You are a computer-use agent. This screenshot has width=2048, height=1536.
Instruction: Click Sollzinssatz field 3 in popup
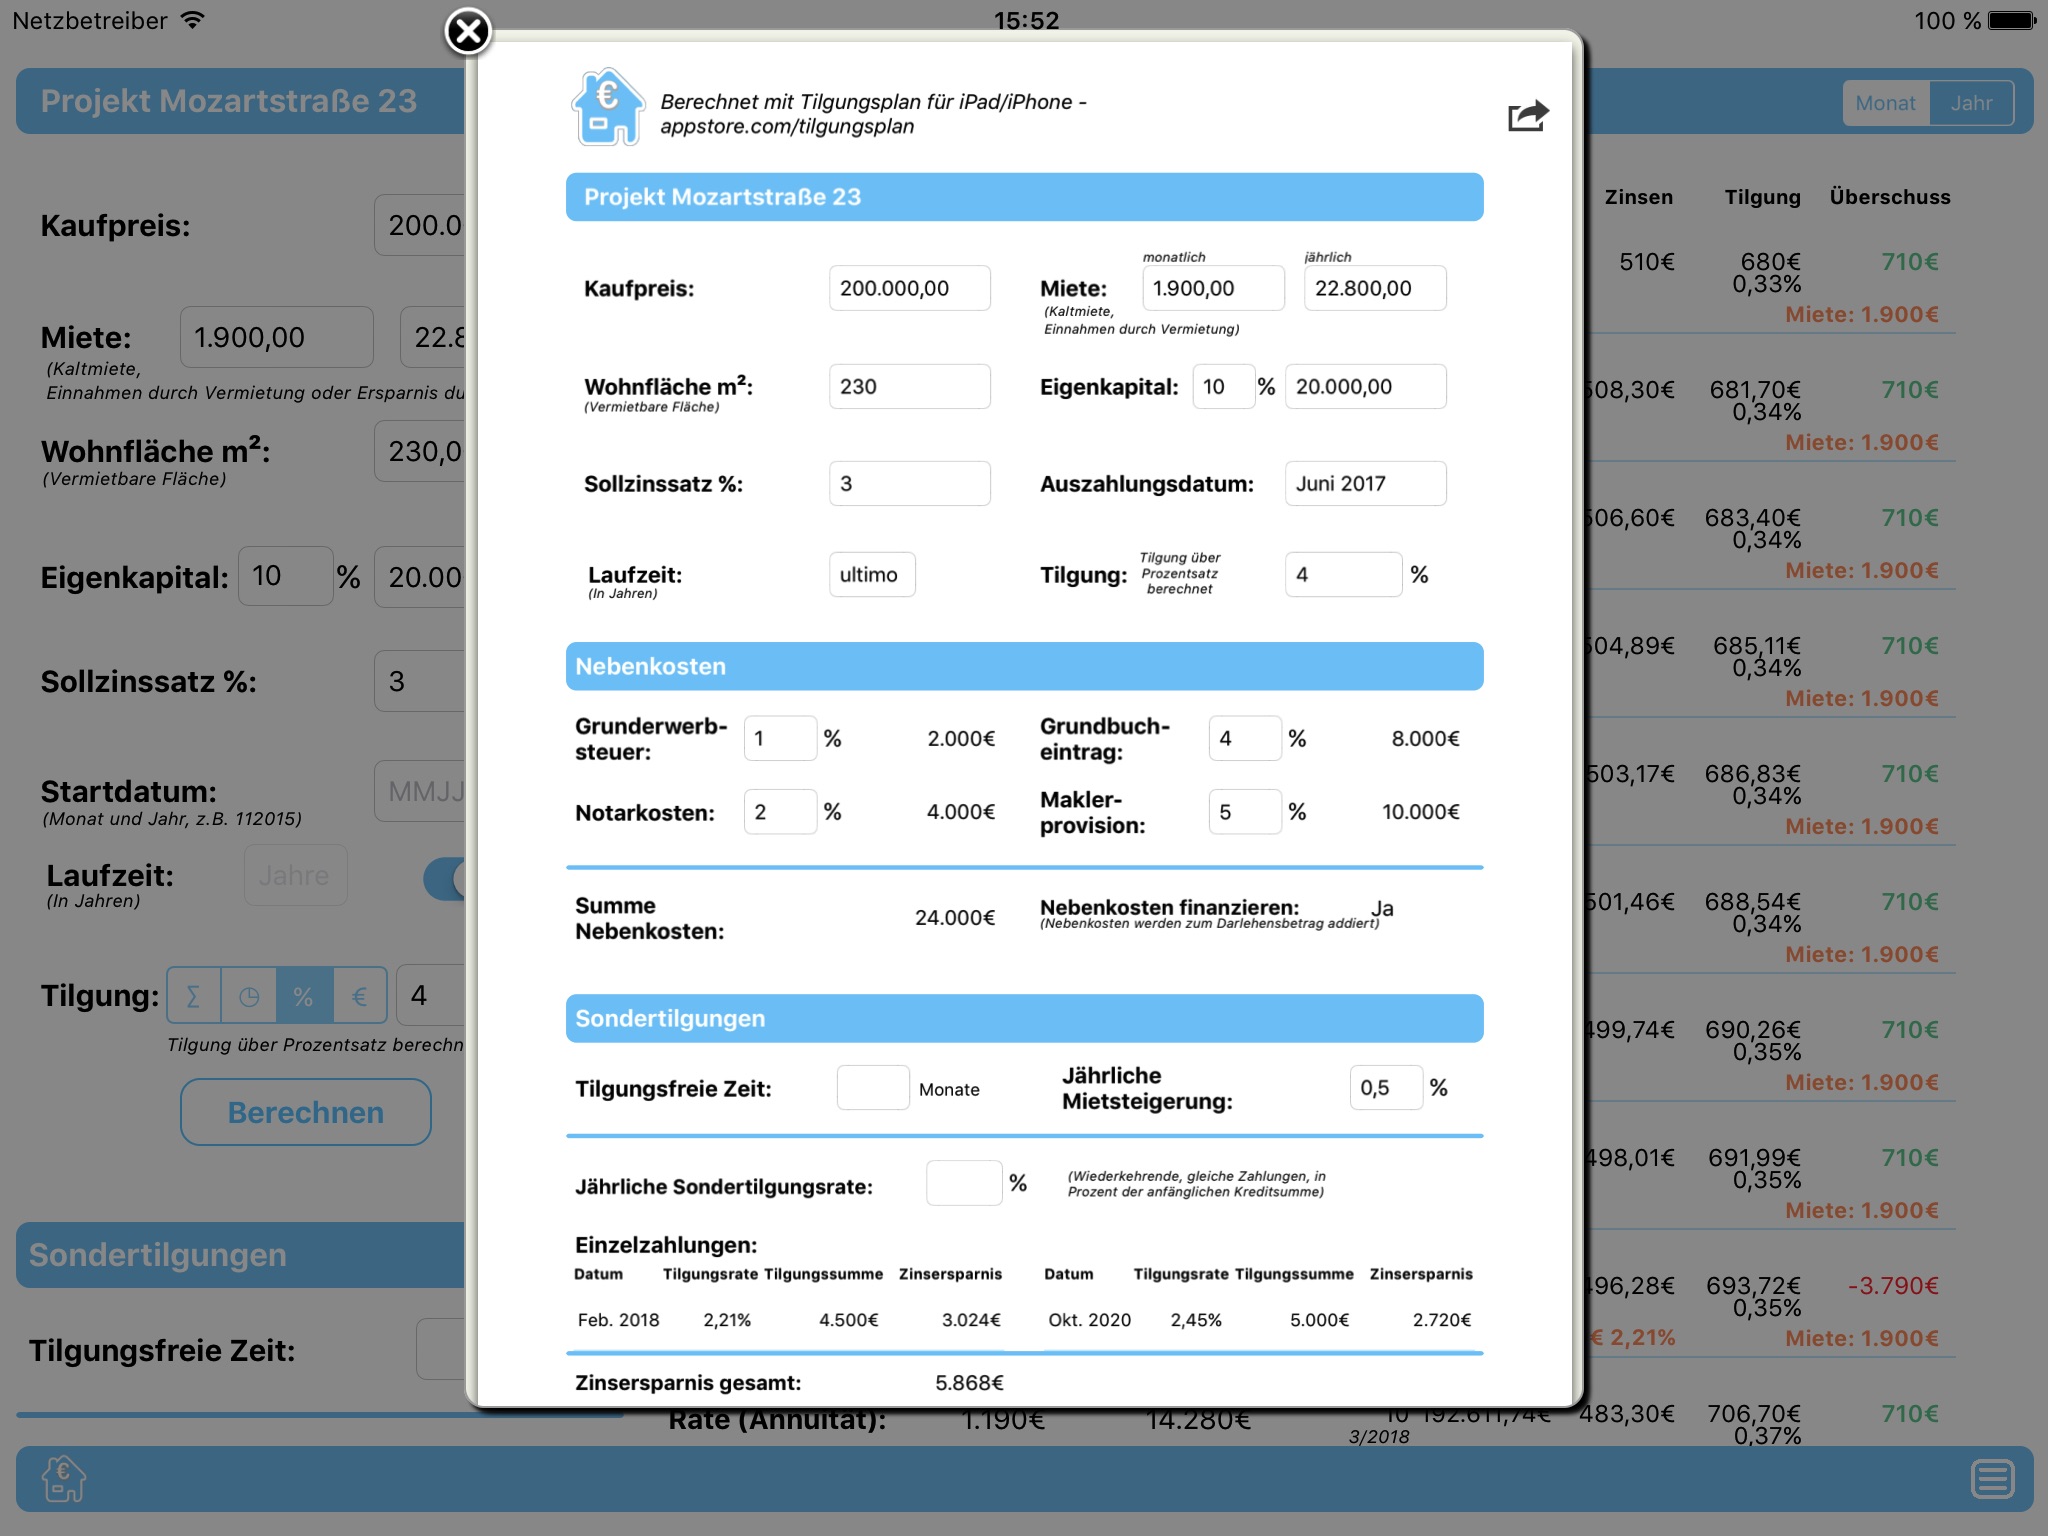coord(909,483)
